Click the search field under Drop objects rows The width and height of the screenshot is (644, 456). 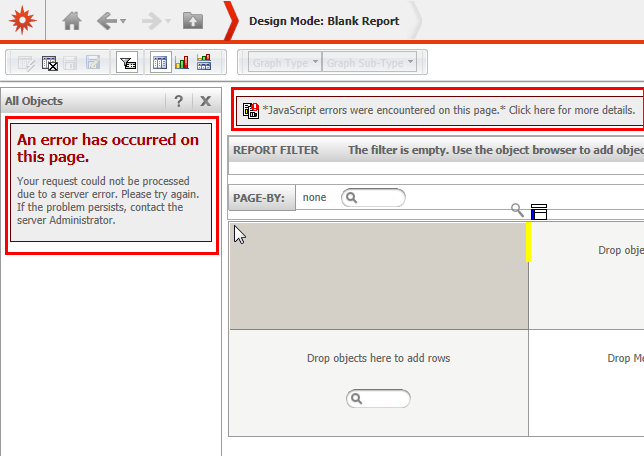[378, 398]
